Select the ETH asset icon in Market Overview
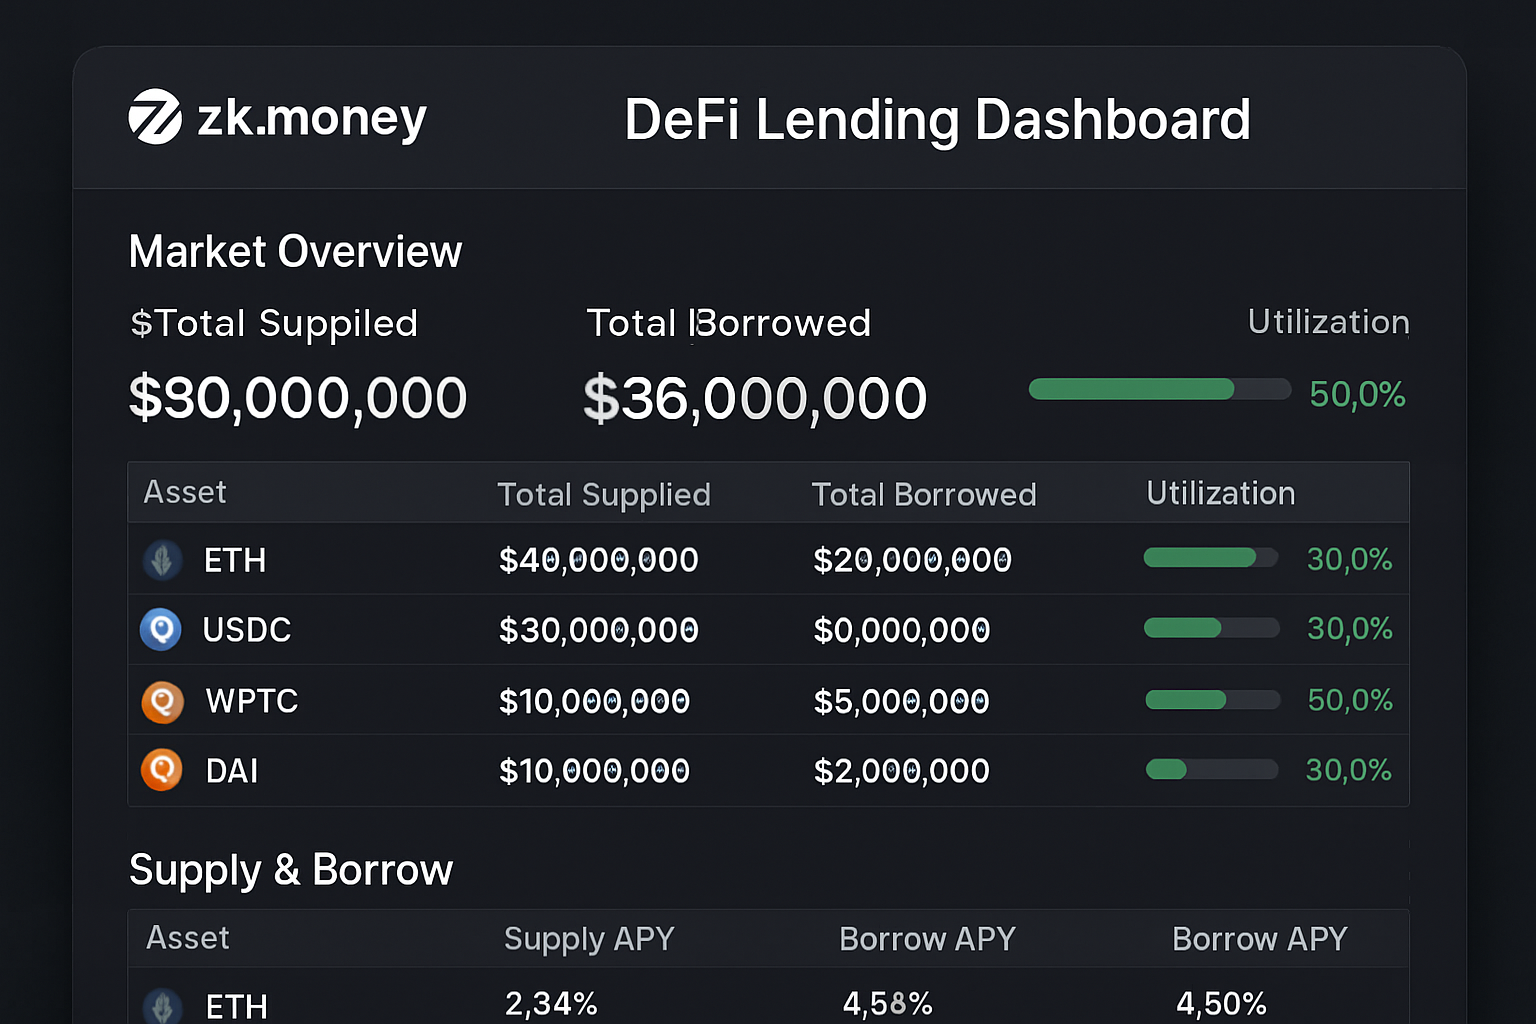 coord(161,560)
